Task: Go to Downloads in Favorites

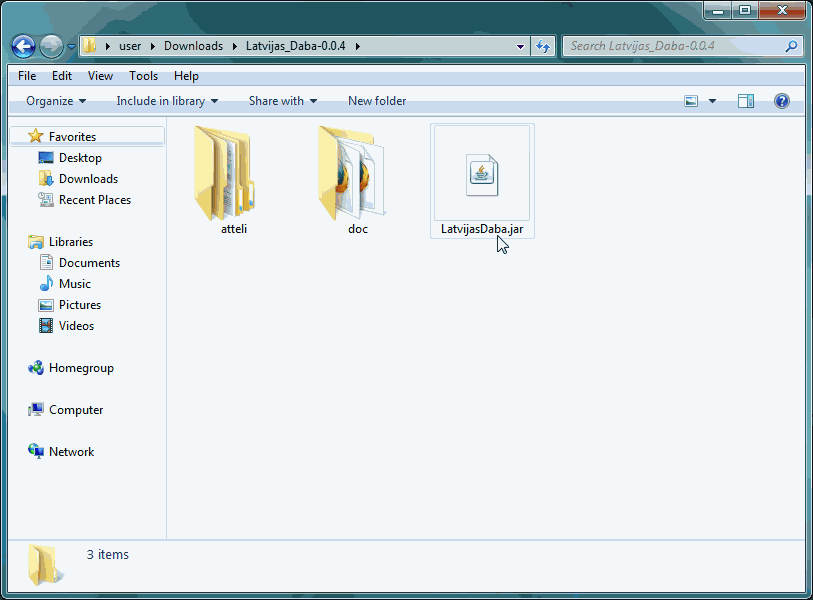Action: point(89,179)
